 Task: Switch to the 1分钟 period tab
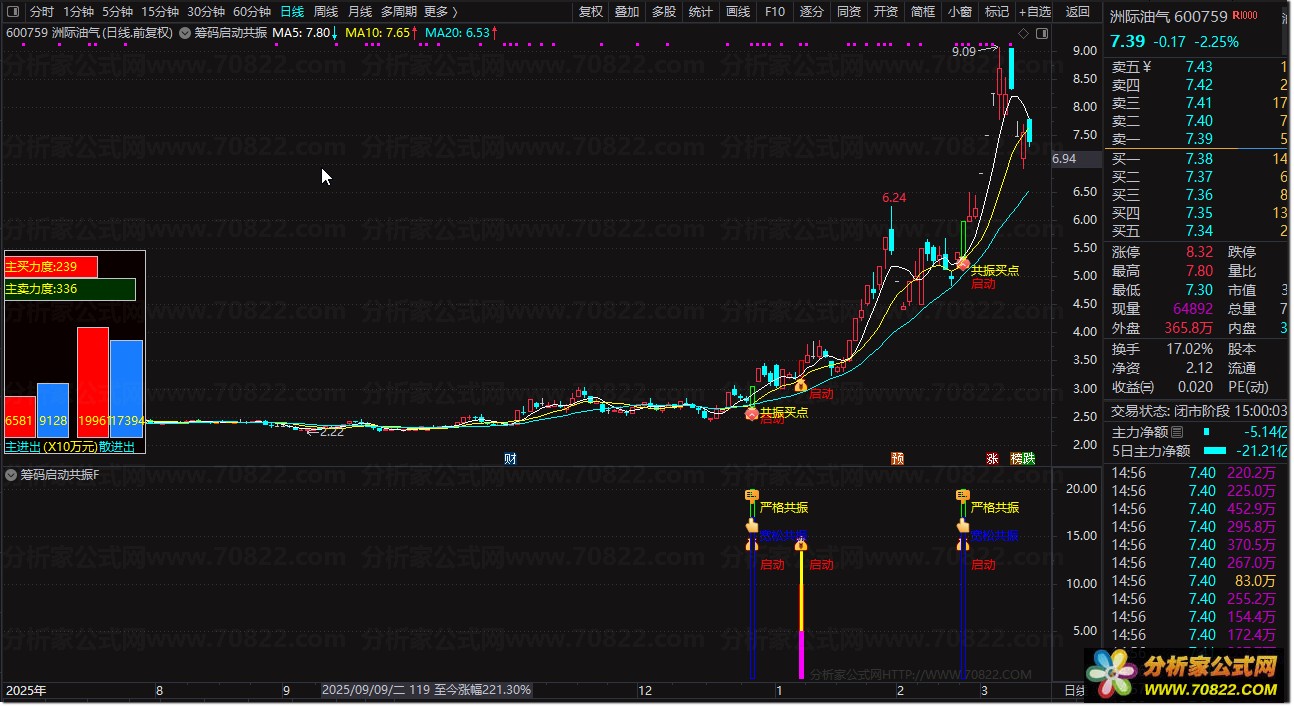click(78, 12)
